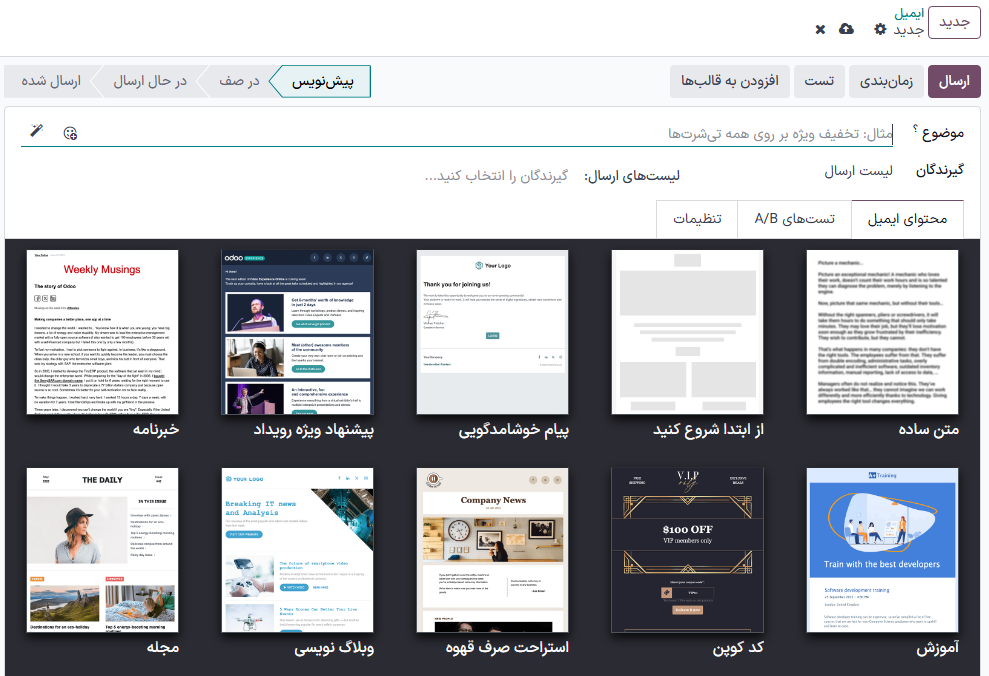Select the خبرنامه newsletter template

pos(102,333)
